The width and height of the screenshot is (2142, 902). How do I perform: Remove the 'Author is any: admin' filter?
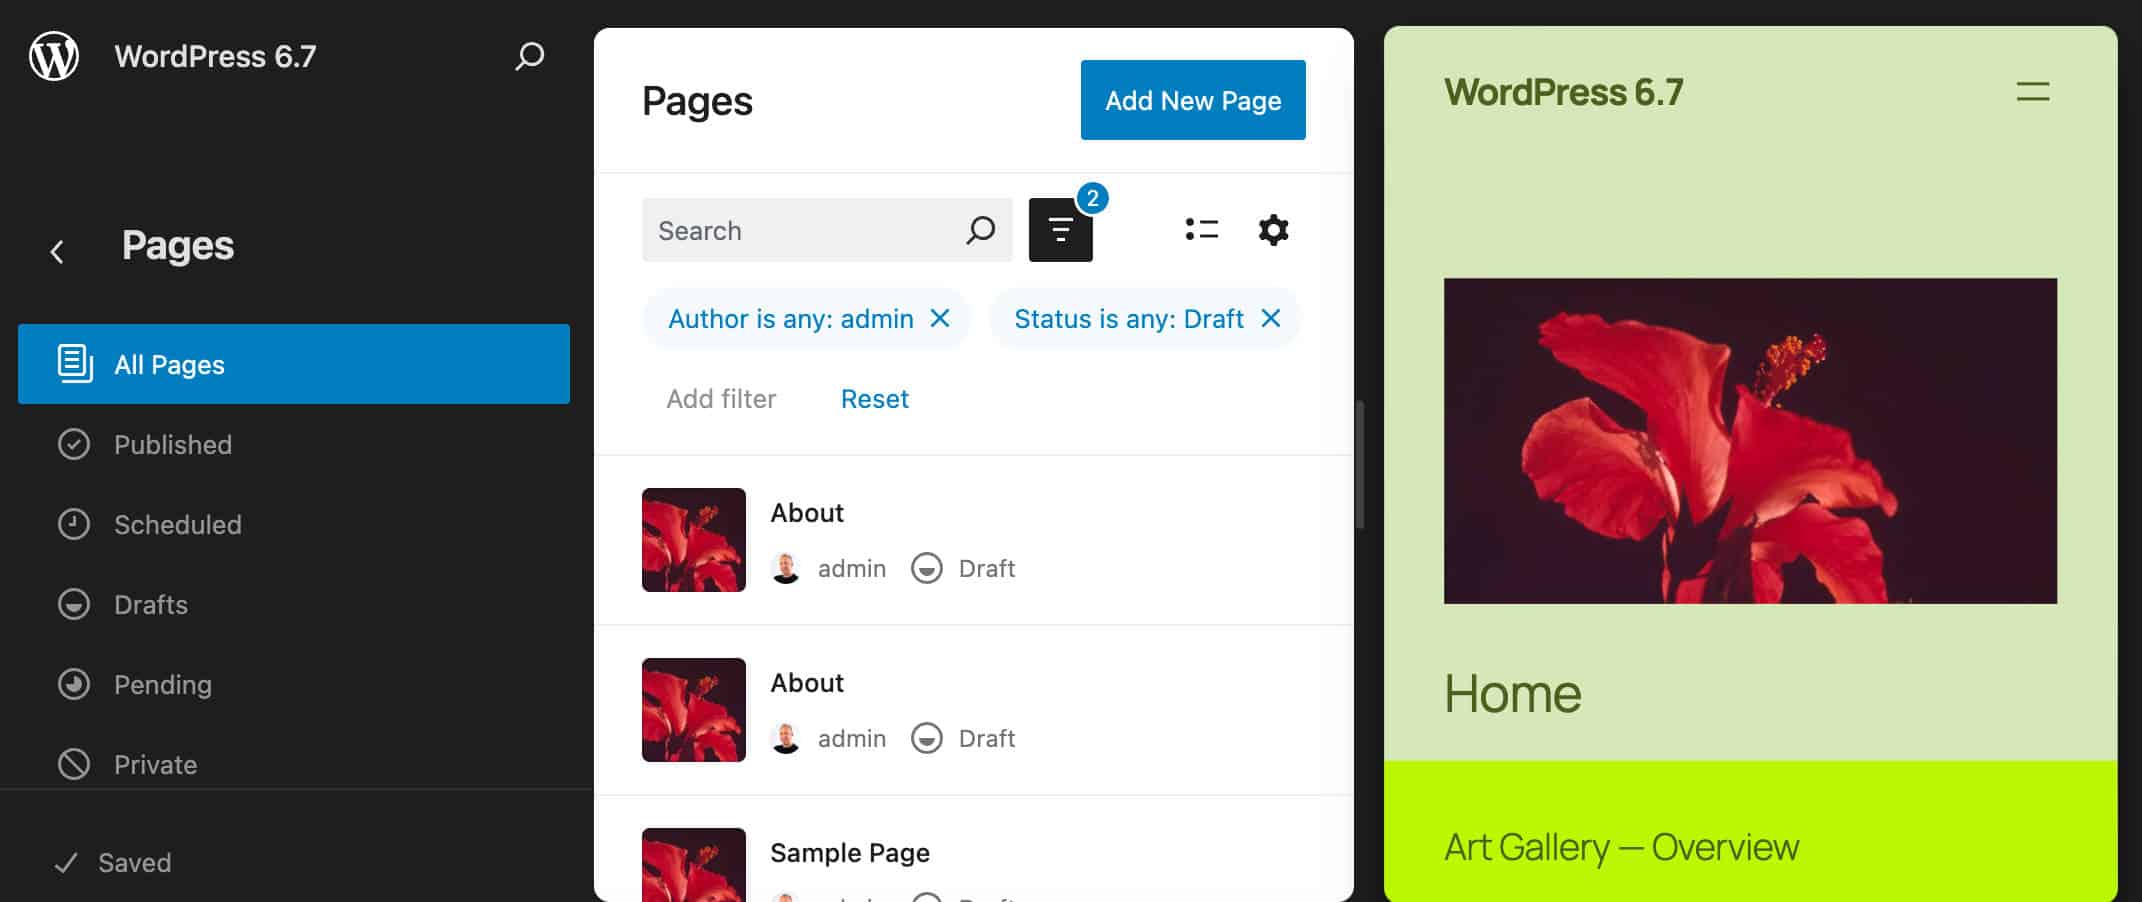940,318
